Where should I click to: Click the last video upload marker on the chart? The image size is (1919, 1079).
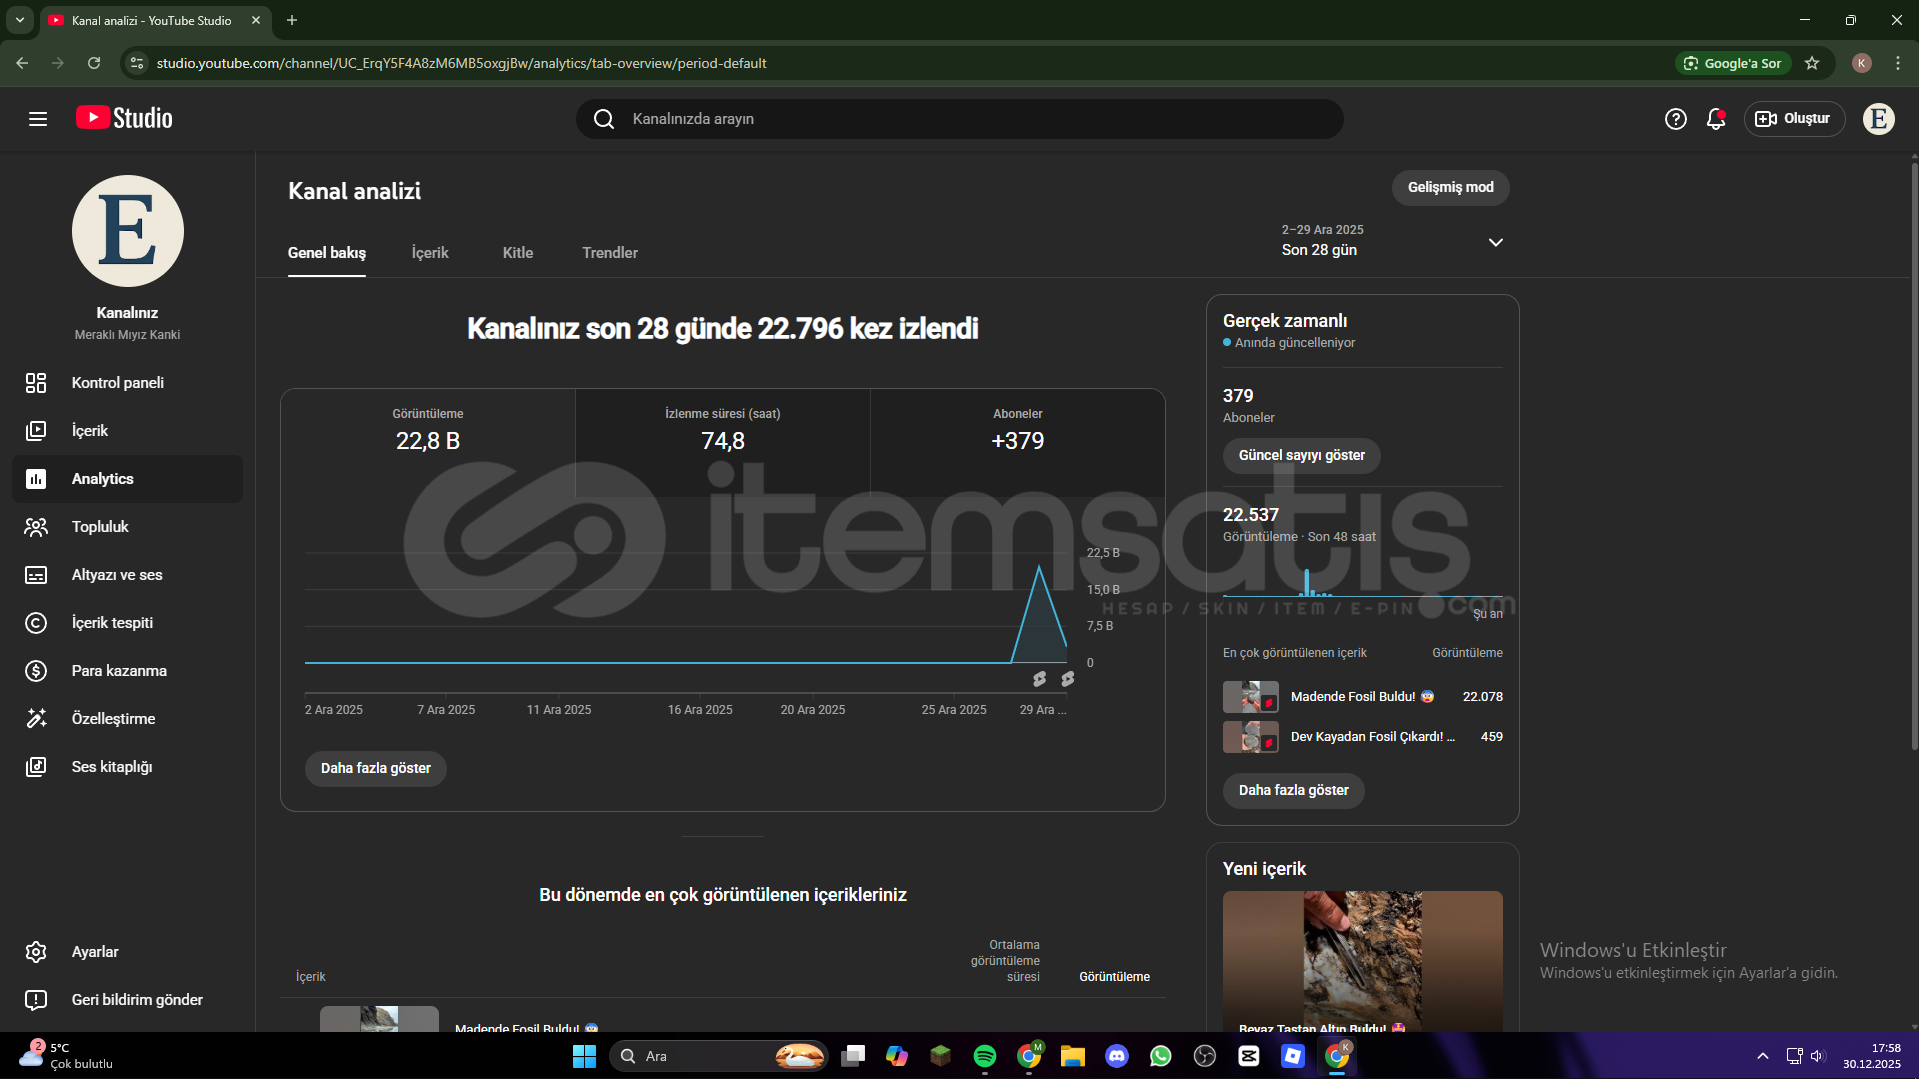point(1068,679)
